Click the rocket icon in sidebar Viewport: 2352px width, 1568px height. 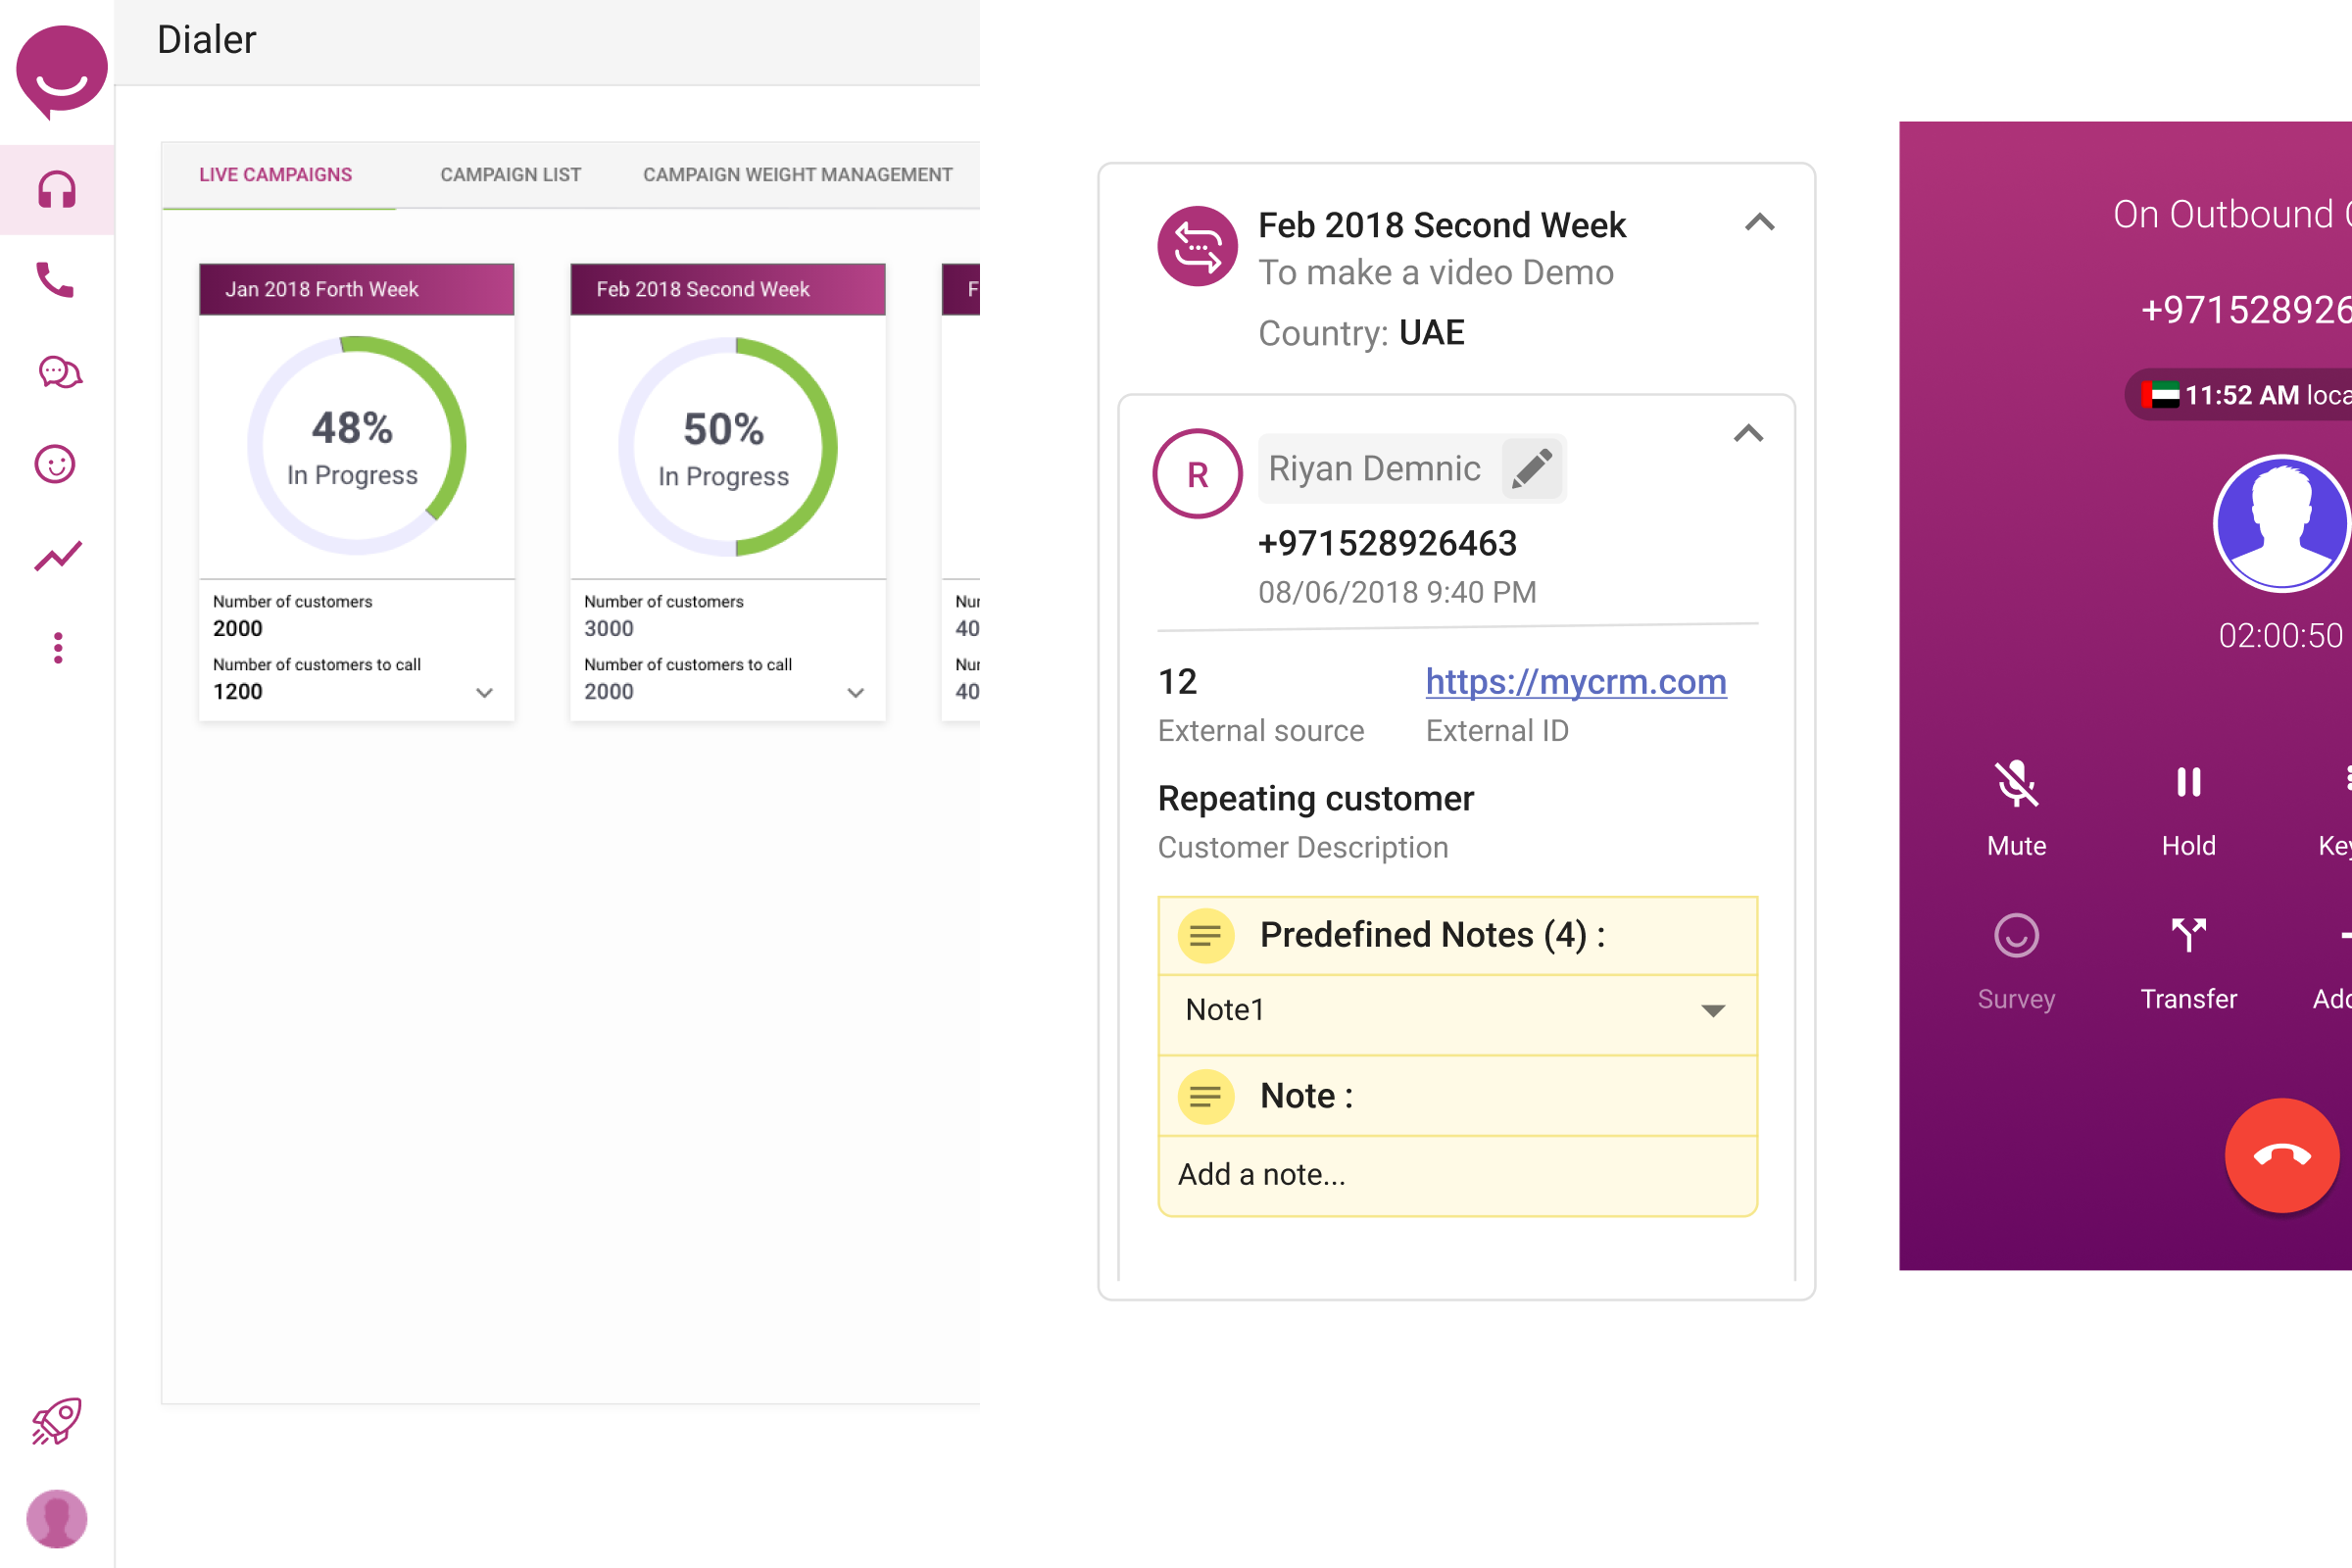(x=57, y=1420)
